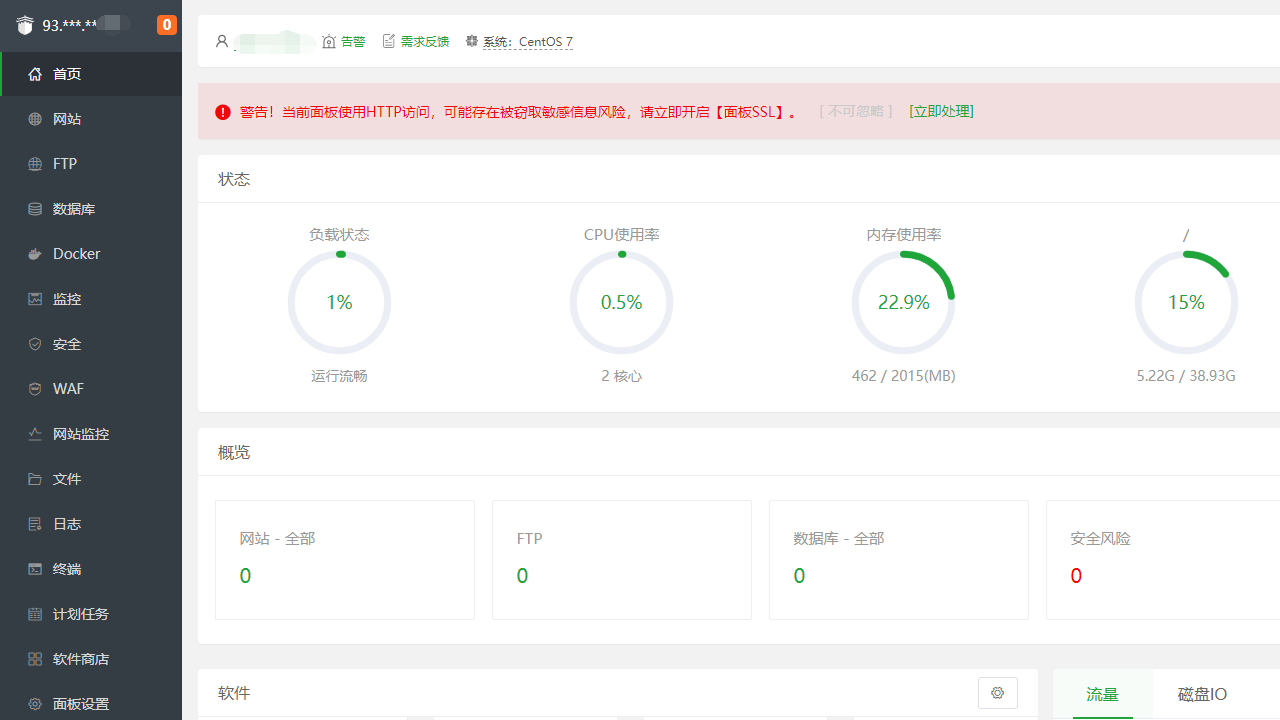Click the WAF shield icon
This screenshot has width=1280, height=720.
[x=35, y=389]
